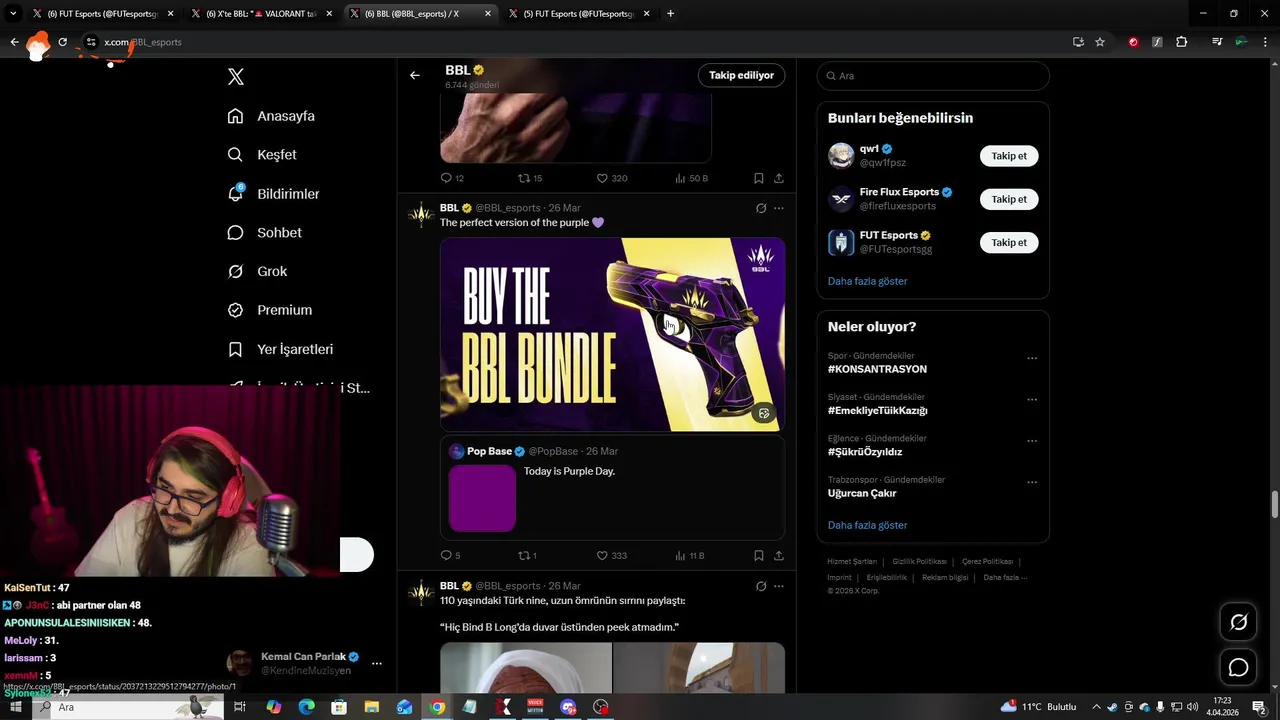The height and width of the screenshot is (720, 1280).
Task: Follow qw1 with Takip et
Action: [x=1009, y=156]
